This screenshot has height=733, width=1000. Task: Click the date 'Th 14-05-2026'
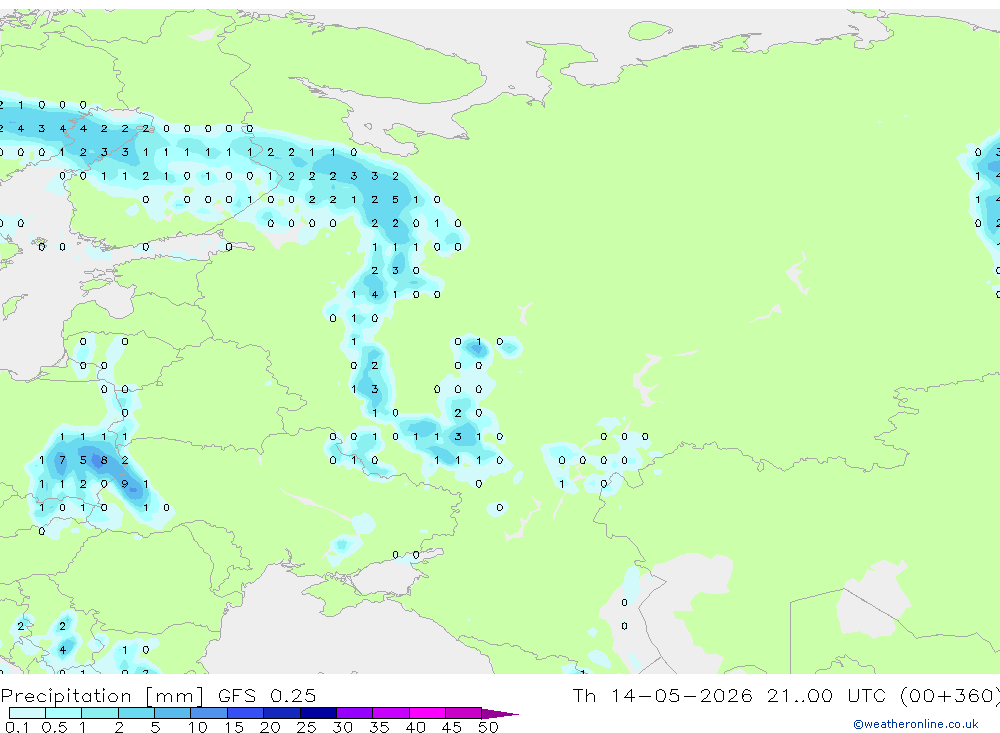coord(662,696)
